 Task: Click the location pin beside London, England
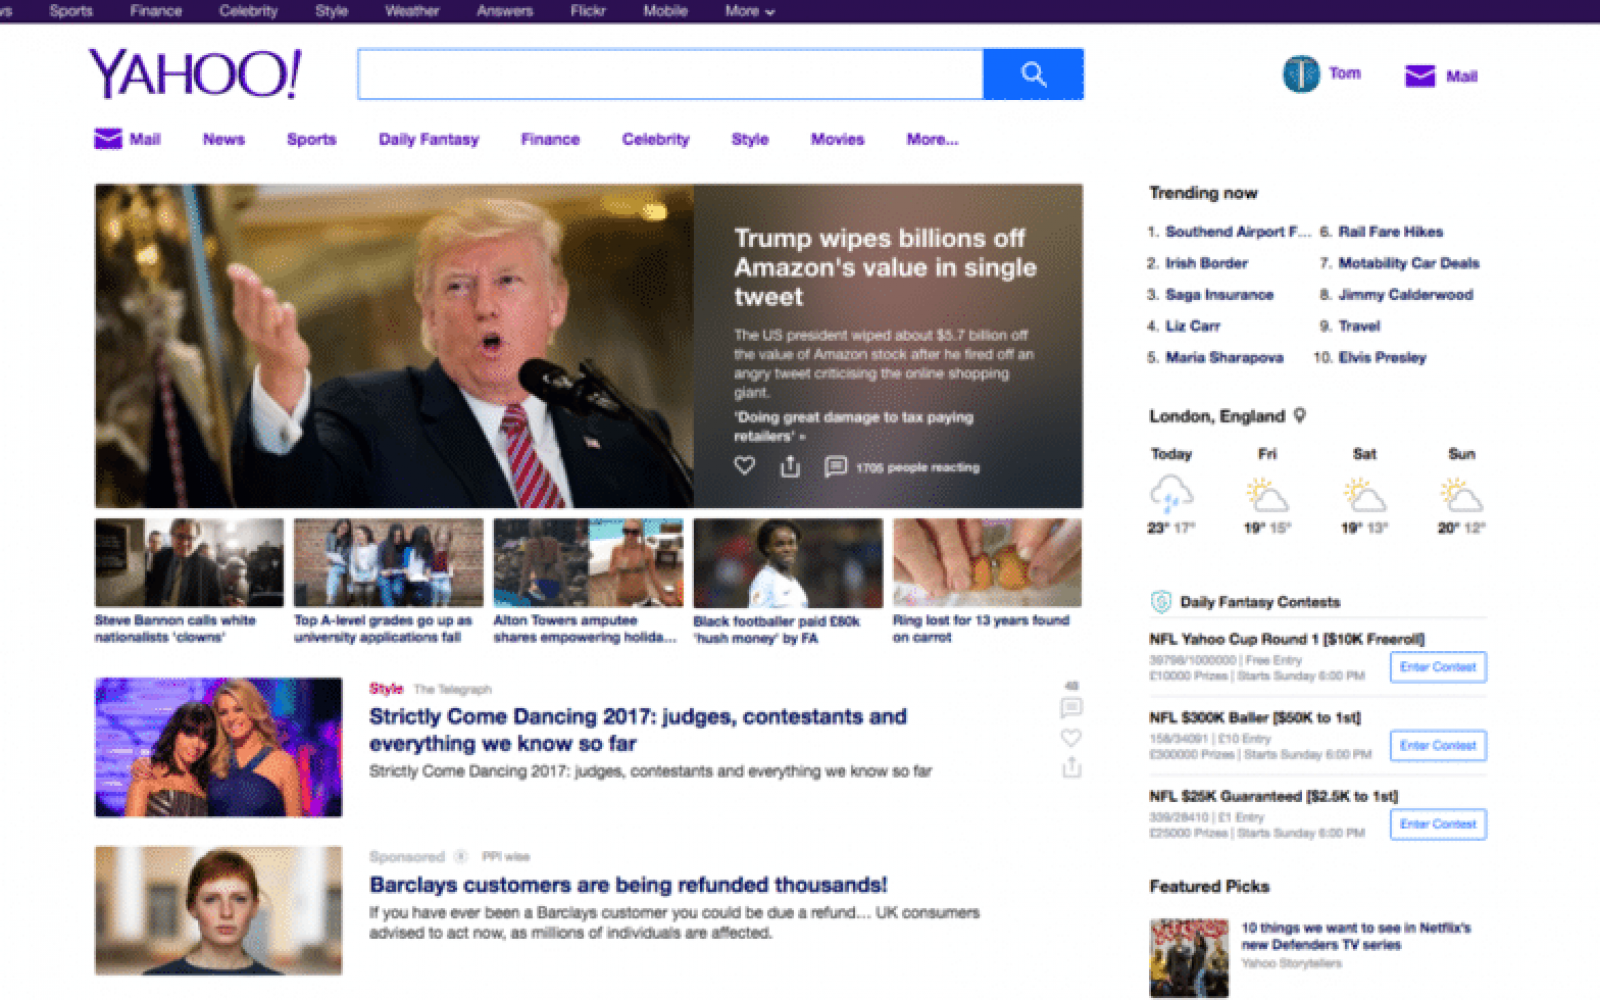[1300, 415]
